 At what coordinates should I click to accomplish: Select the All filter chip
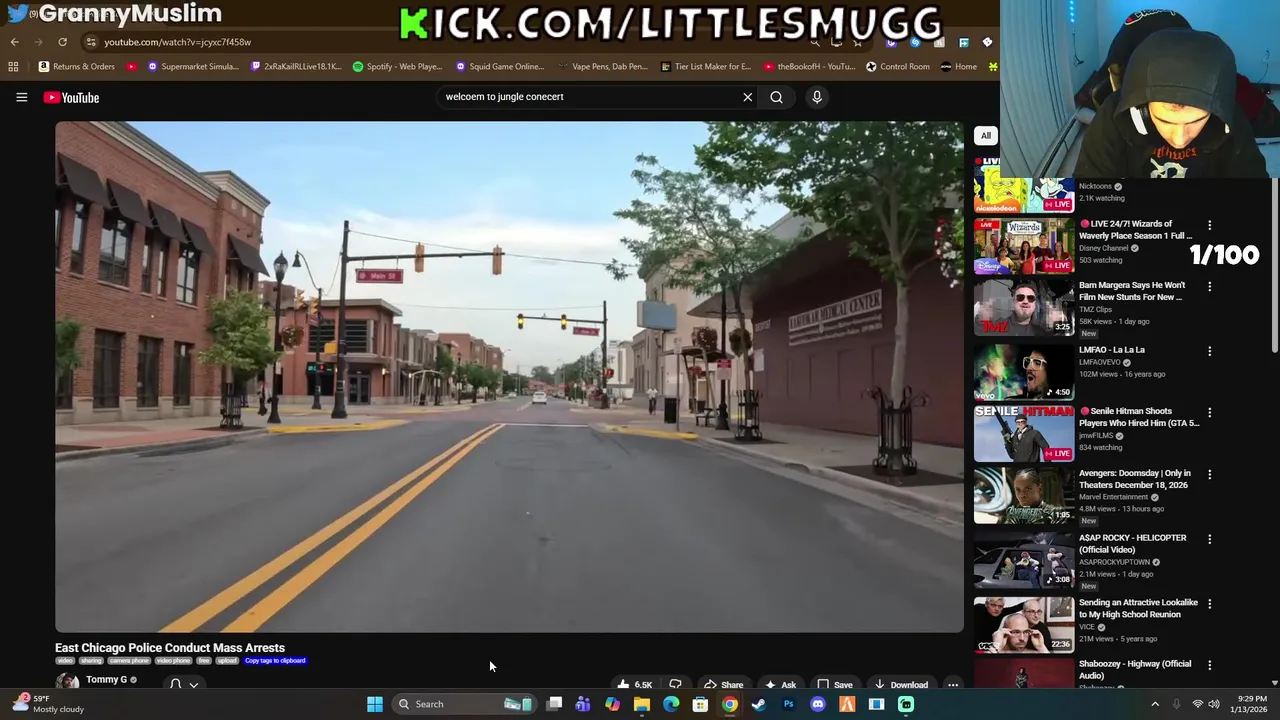pyautogui.click(x=985, y=136)
